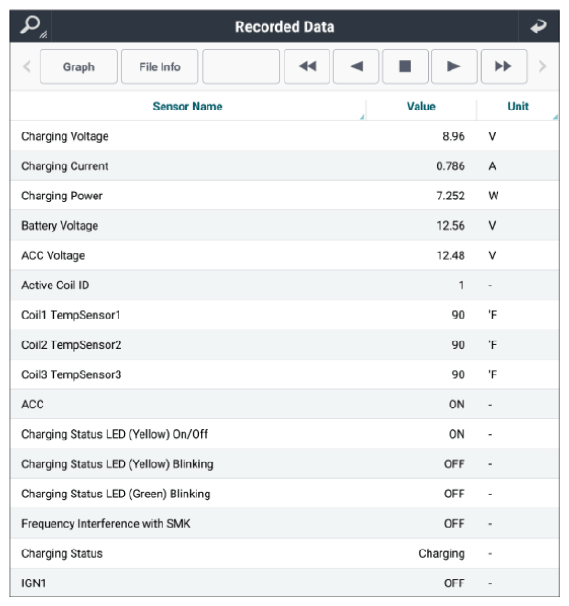The height and width of the screenshot is (606, 569).
Task: Select the Coil2 TempSensor2 row
Action: (284, 344)
